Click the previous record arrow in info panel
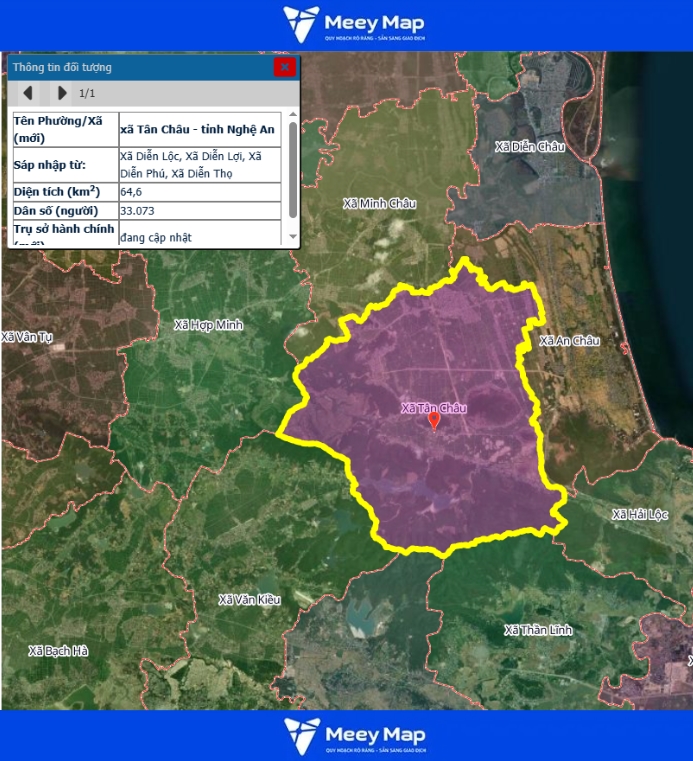 pyautogui.click(x=28, y=93)
